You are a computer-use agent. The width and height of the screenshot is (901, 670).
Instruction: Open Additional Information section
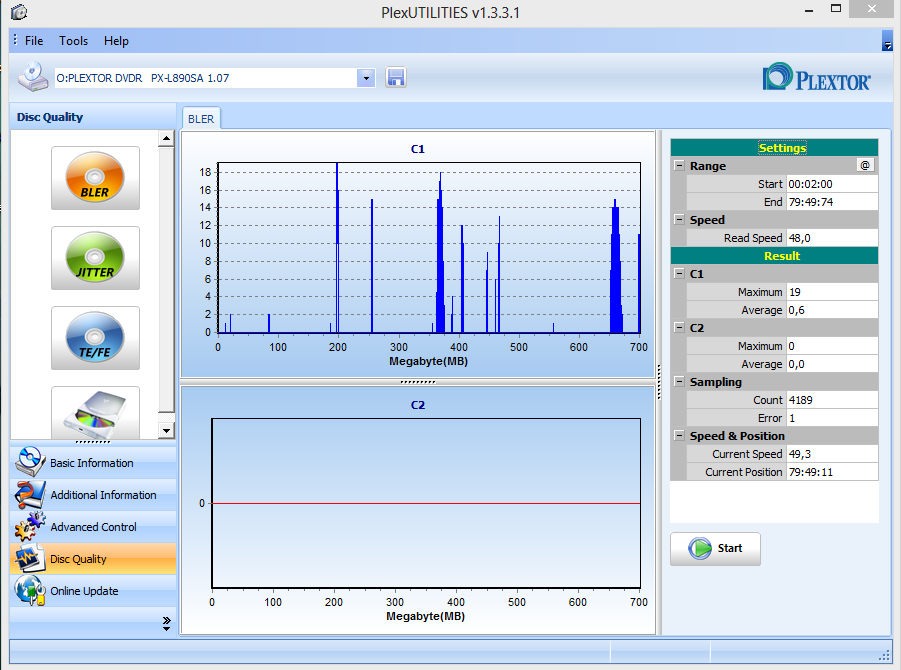click(x=93, y=495)
